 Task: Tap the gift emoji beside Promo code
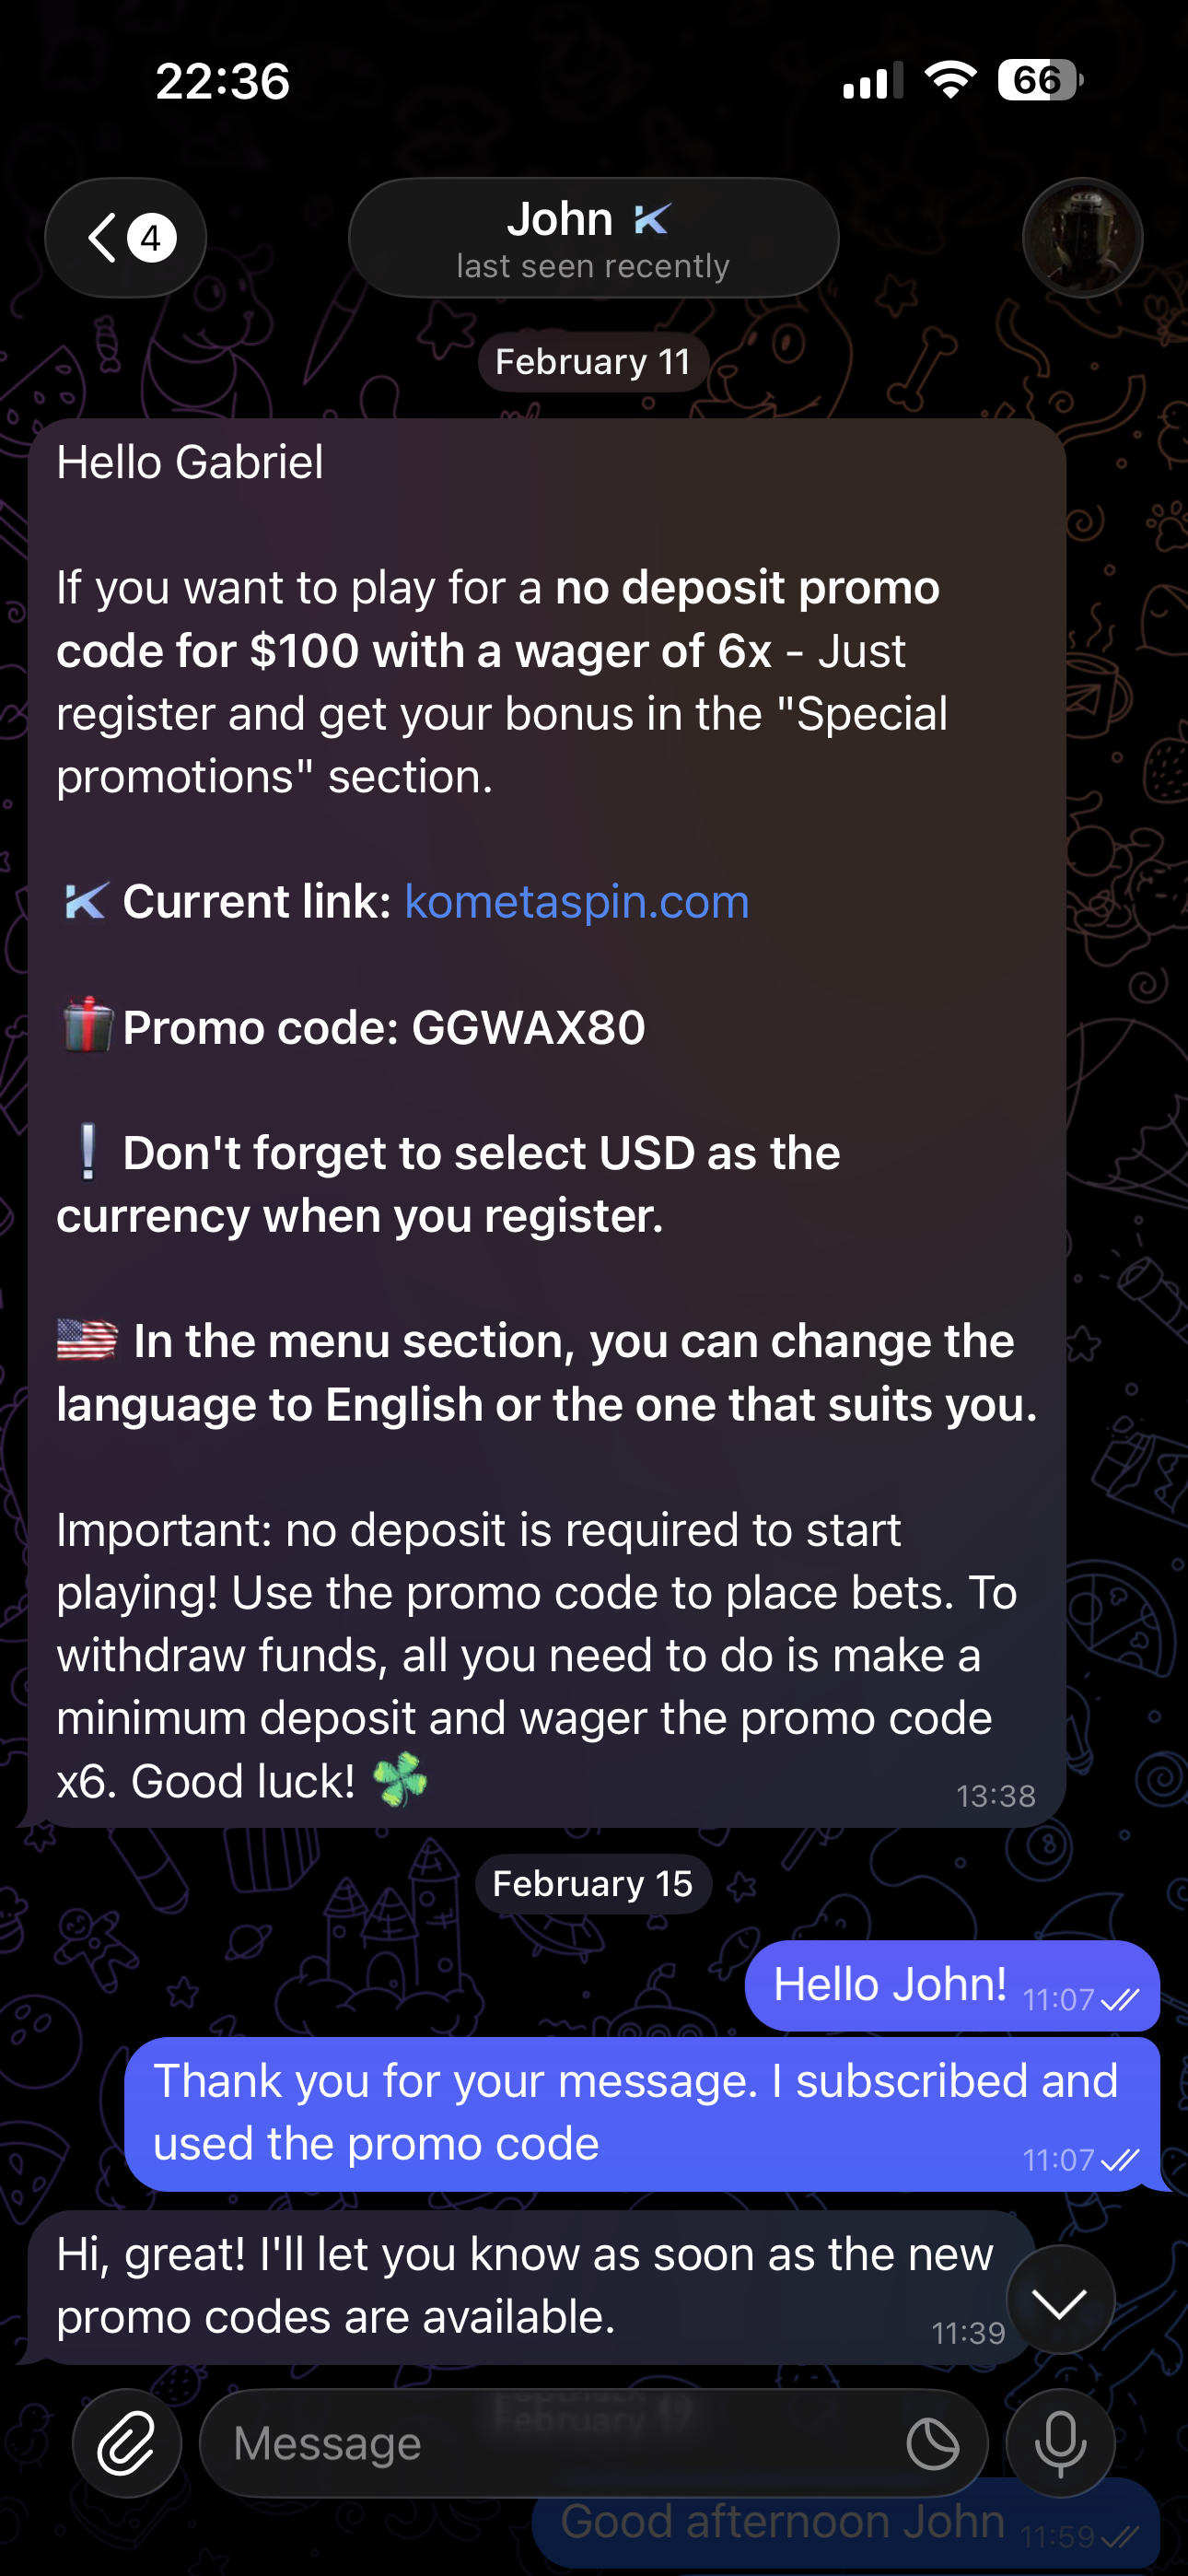pyautogui.click(x=87, y=1026)
